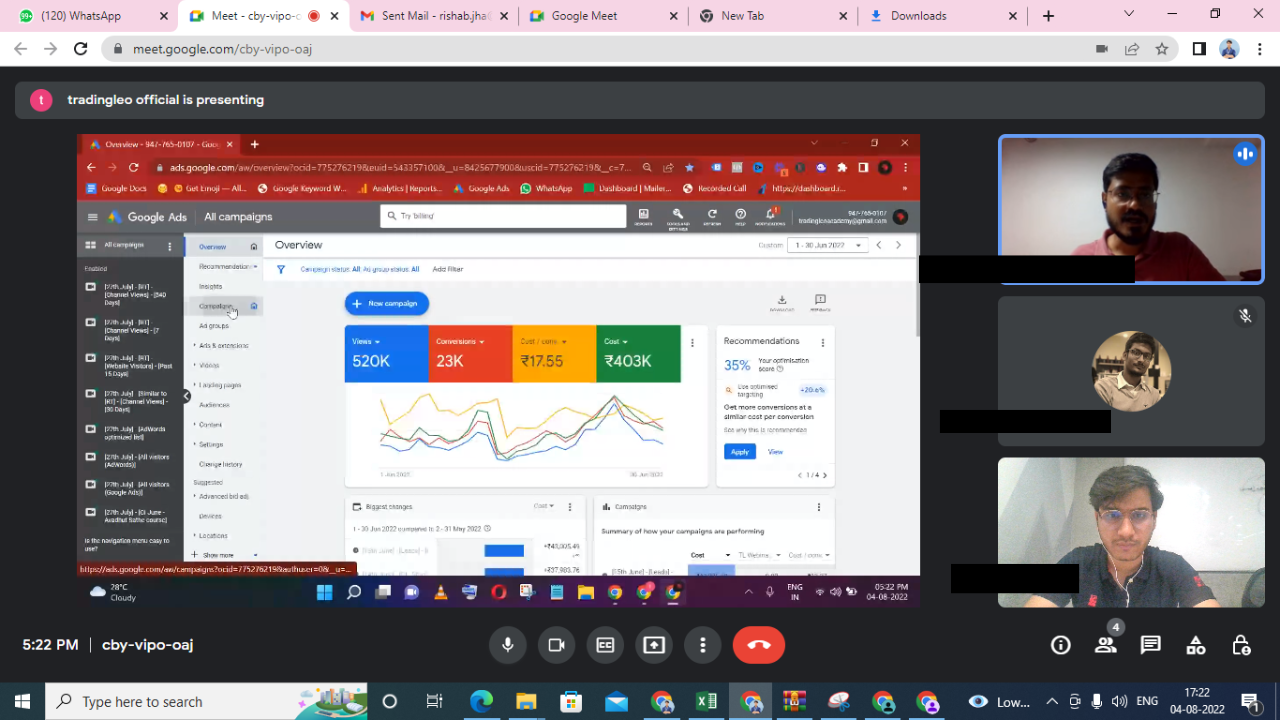The width and height of the screenshot is (1280, 720).
Task: Turn on captions in Meet
Action: coord(605,645)
